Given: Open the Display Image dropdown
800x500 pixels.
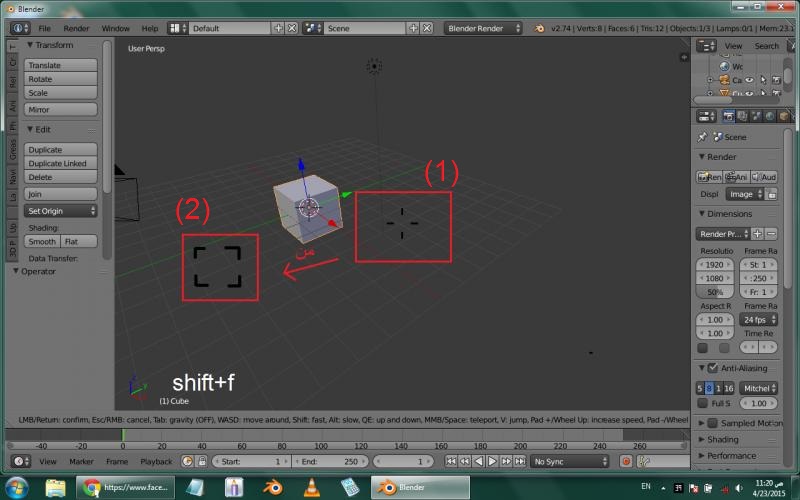Looking at the screenshot, I should point(745,194).
